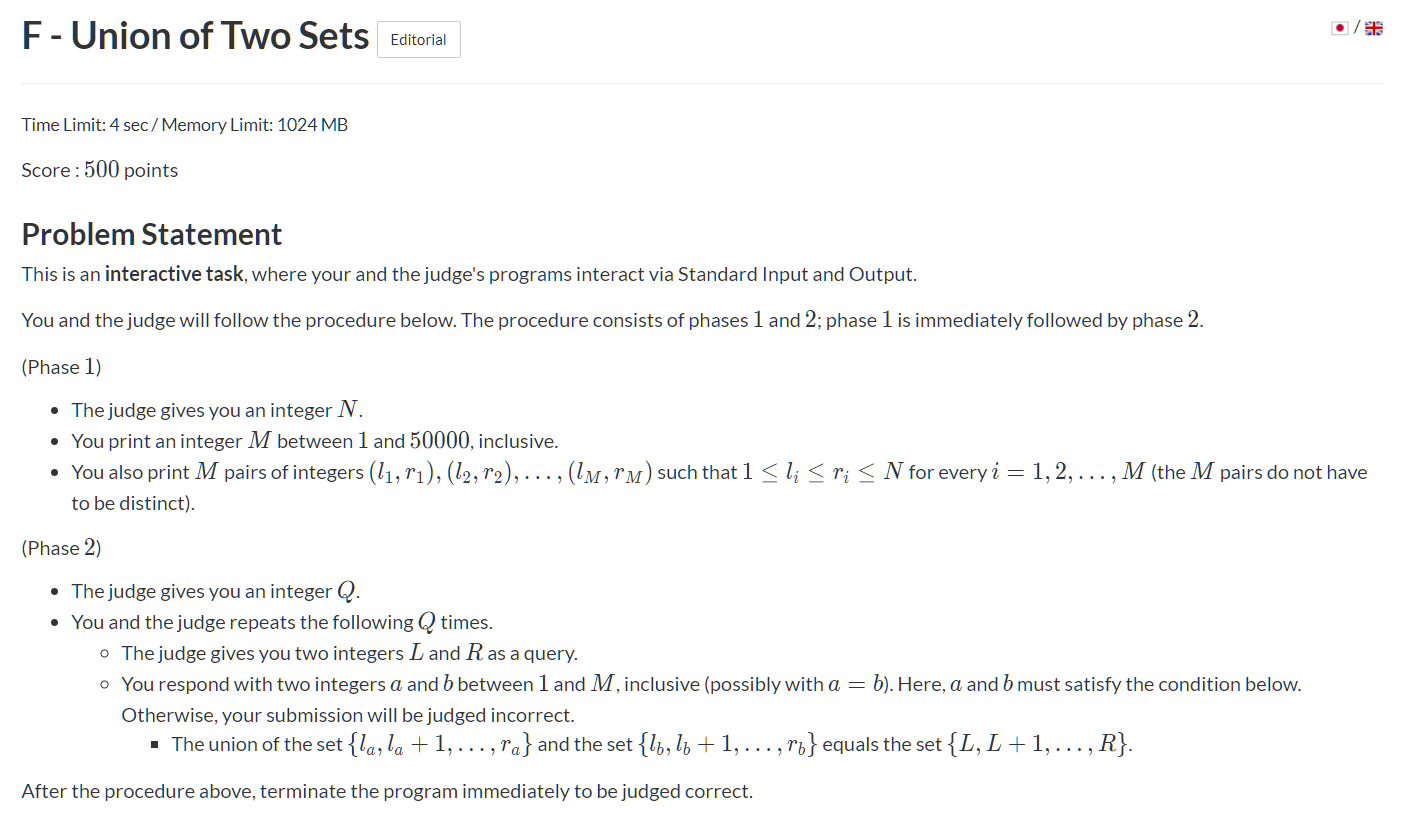1416x813 pixels.
Task: Click the "(Phase 2)" label
Action: click(x=61, y=548)
